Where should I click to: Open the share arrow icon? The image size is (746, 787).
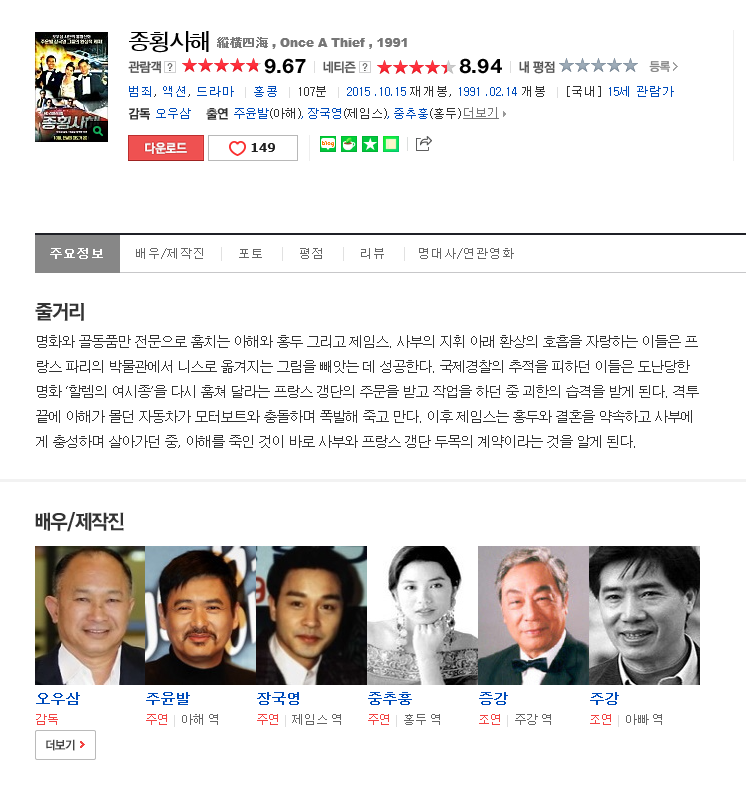click(x=424, y=144)
